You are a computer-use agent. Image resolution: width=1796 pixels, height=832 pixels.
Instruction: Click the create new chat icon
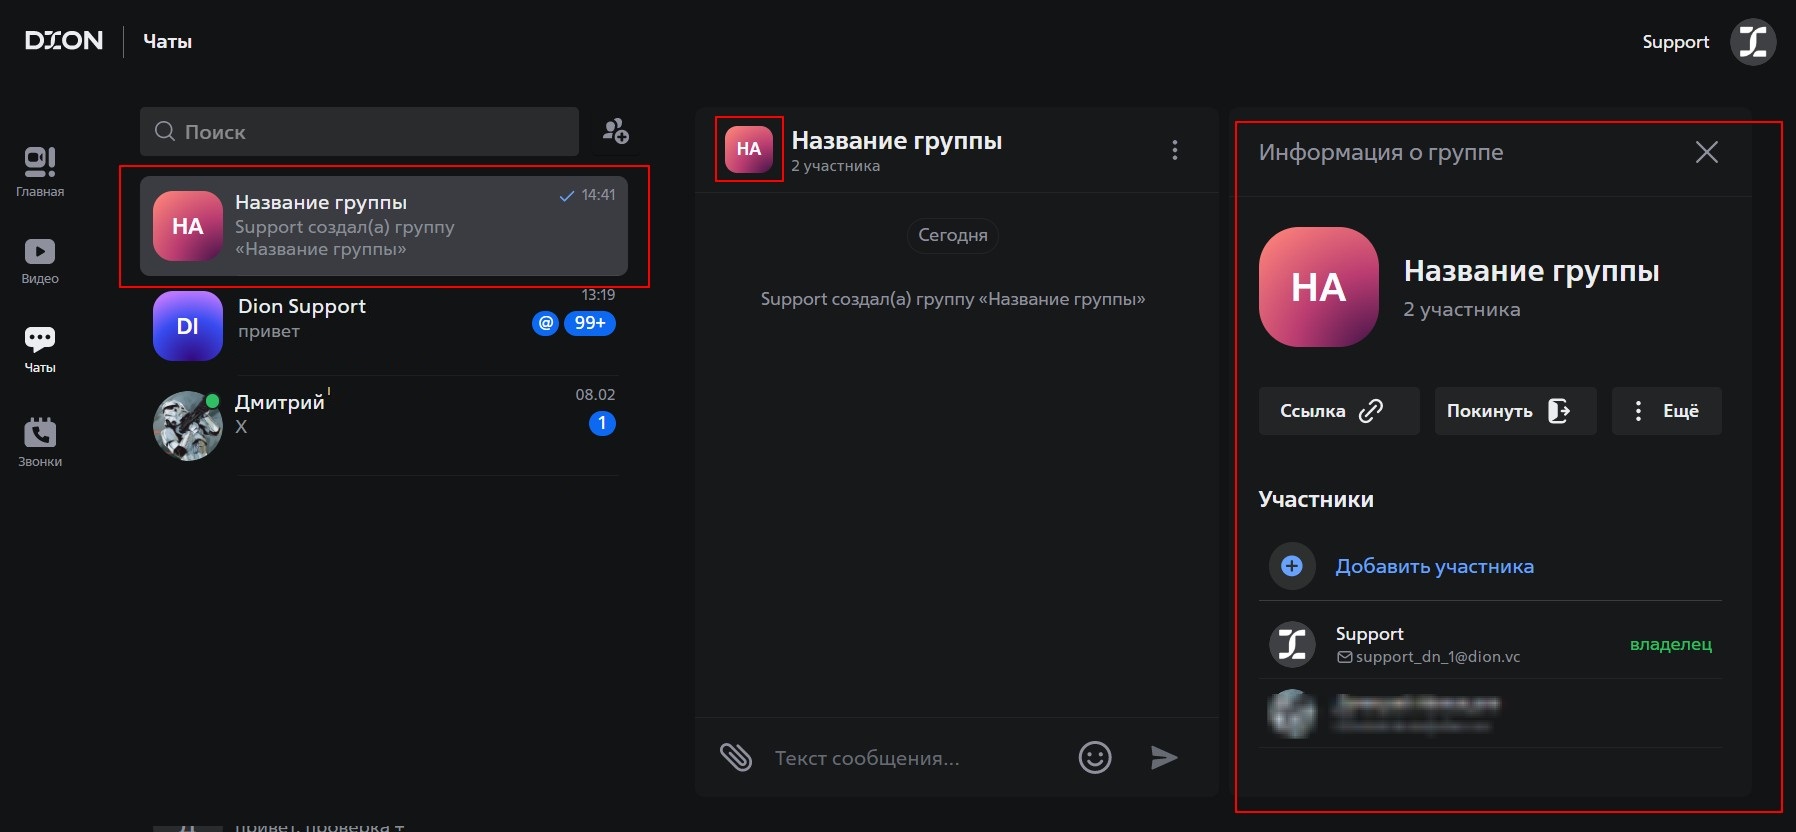pos(615,131)
